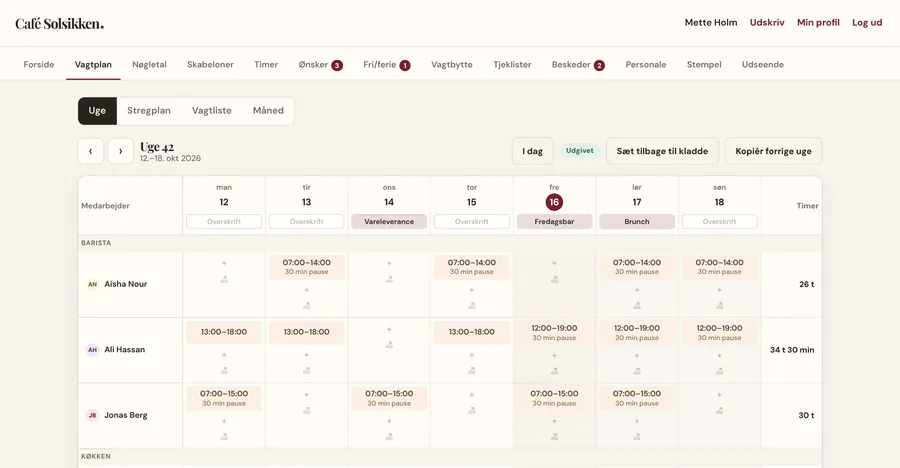The image size is (900, 468).
Task: Open the Vagtbytte tab
Action: pyautogui.click(x=452, y=64)
